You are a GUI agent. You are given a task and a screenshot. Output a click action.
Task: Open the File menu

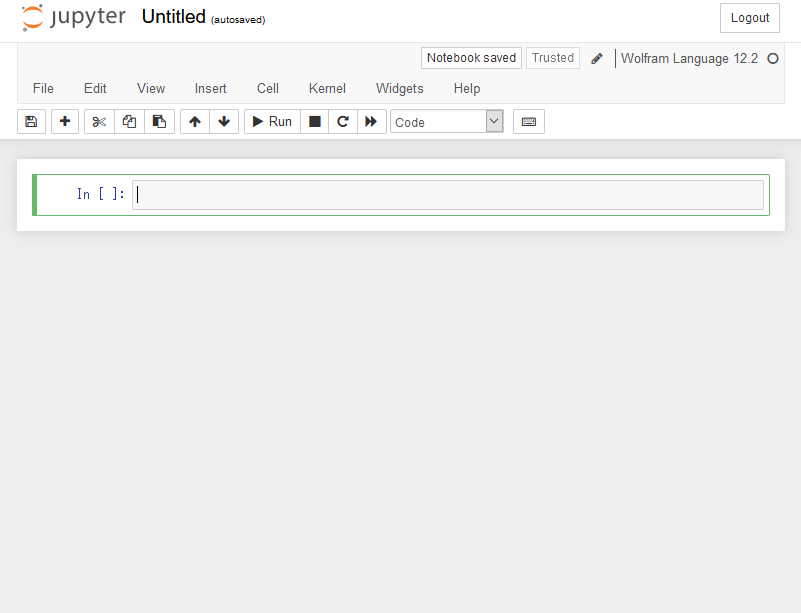click(43, 88)
